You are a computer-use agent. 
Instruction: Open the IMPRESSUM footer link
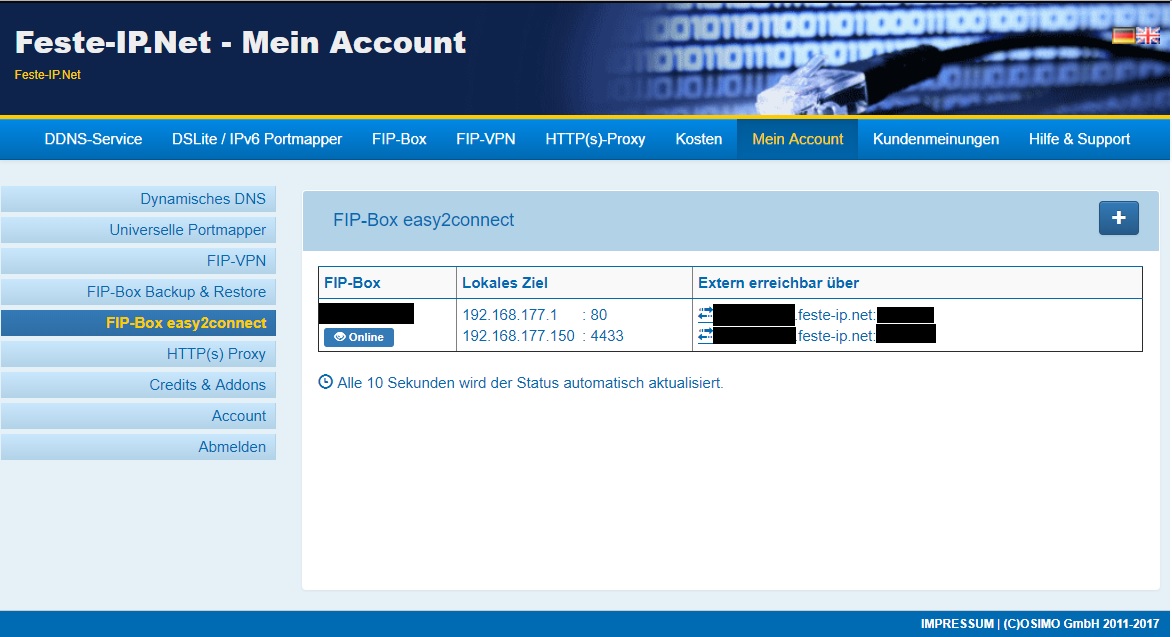tap(957, 624)
